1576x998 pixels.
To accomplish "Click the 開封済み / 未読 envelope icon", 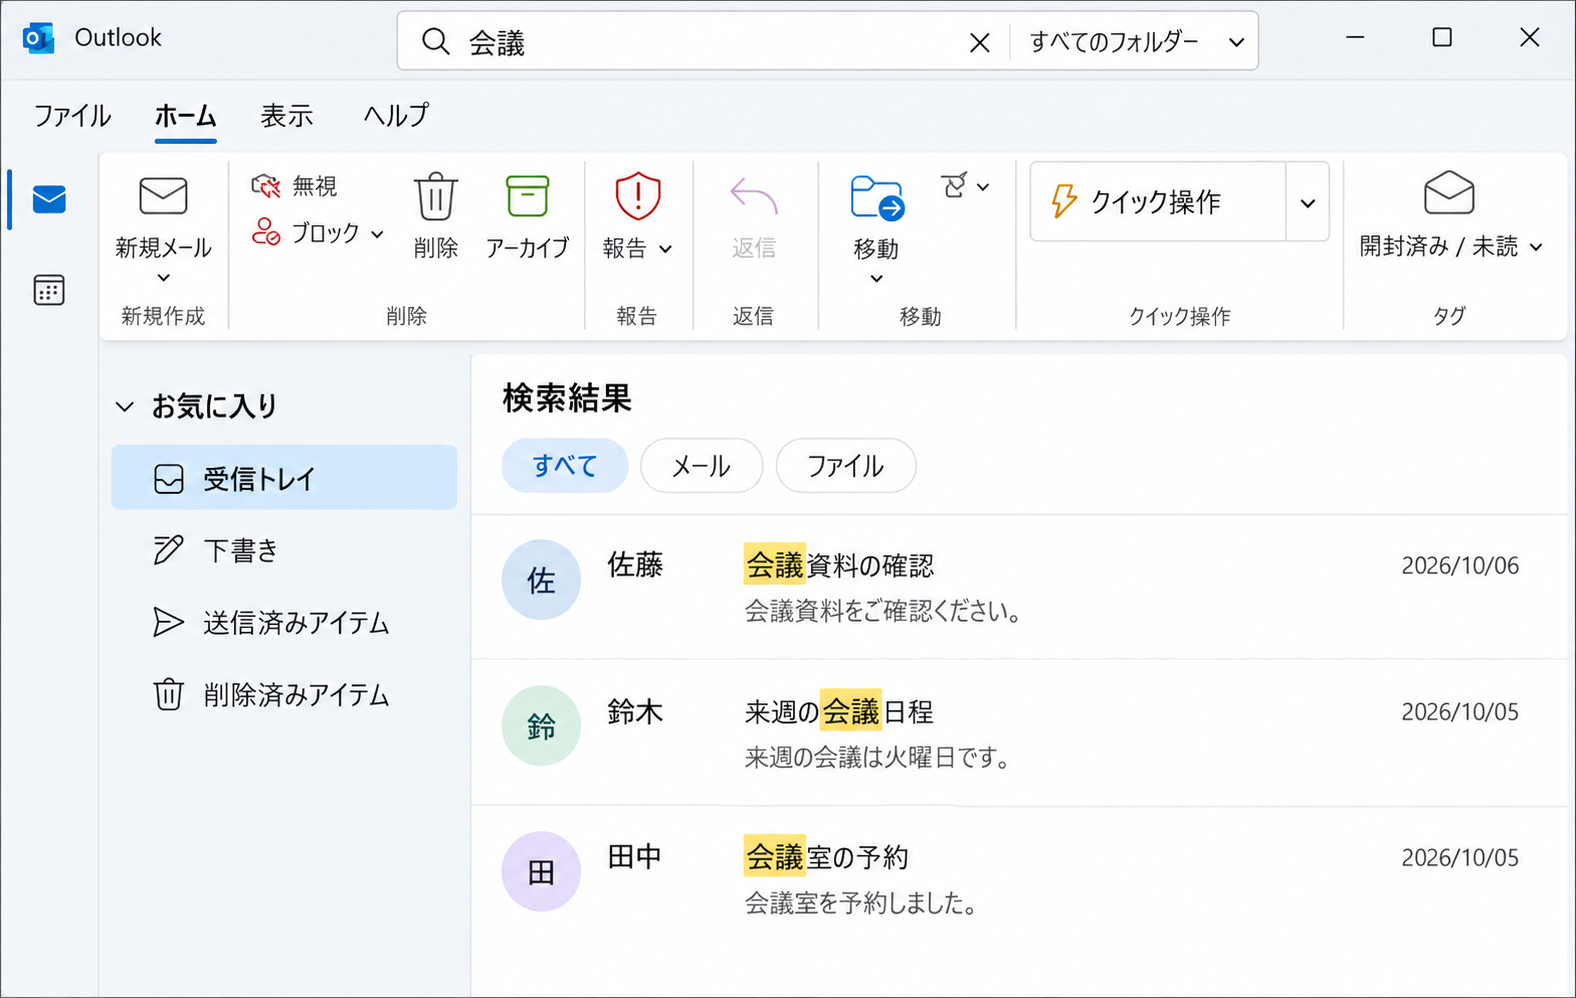I will pyautogui.click(x=1449, y=193).
